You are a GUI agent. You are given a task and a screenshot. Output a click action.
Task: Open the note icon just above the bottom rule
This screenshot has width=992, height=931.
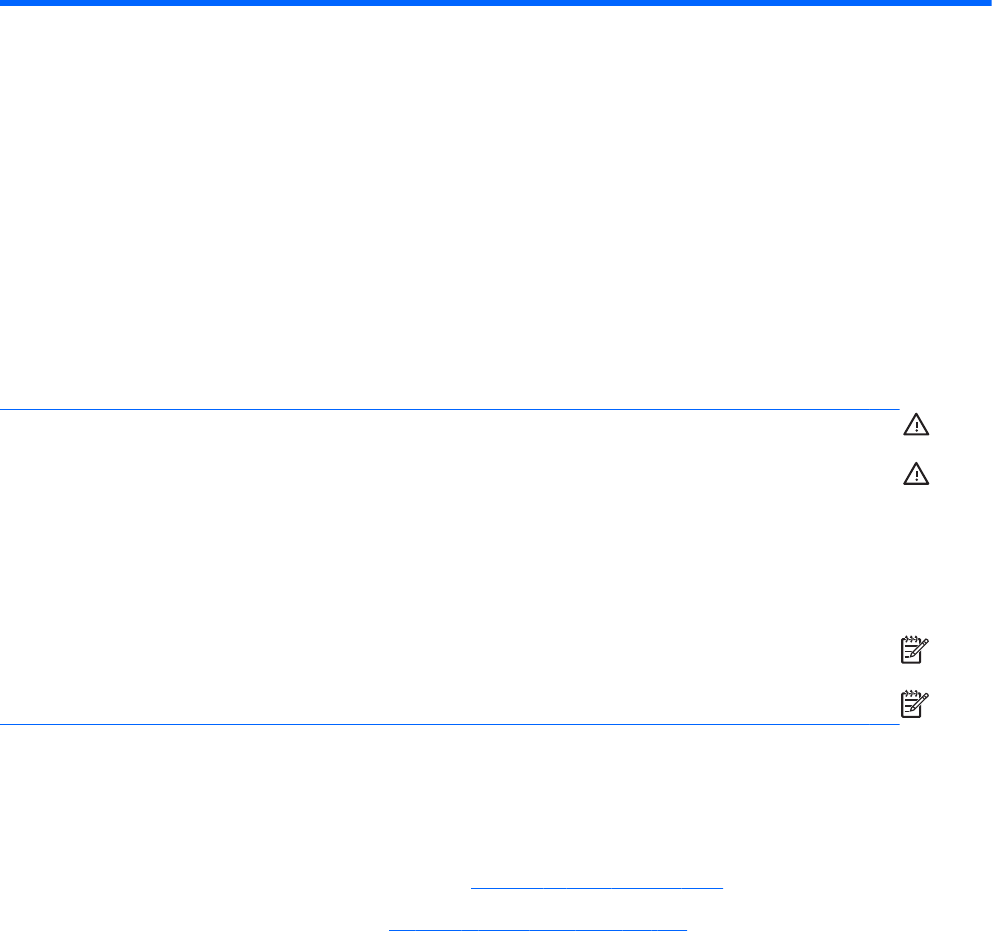(914, 704)
